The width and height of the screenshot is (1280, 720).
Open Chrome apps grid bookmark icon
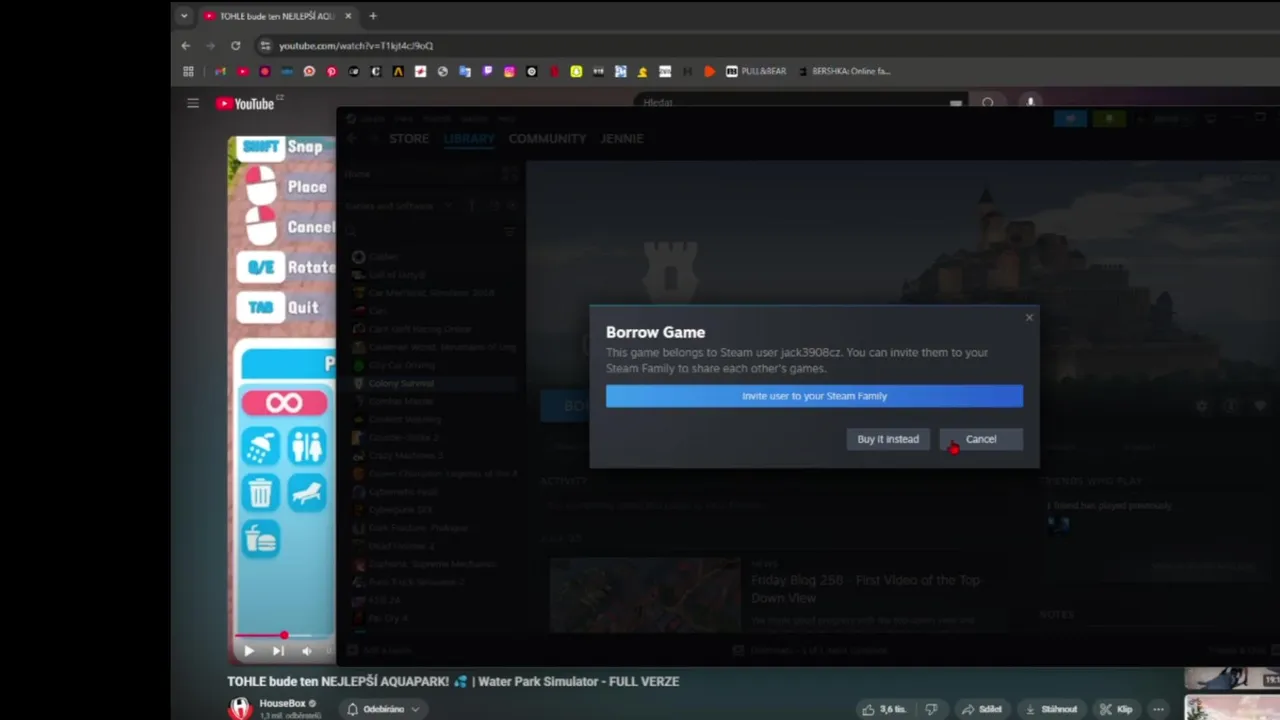(x=188, y=71)
